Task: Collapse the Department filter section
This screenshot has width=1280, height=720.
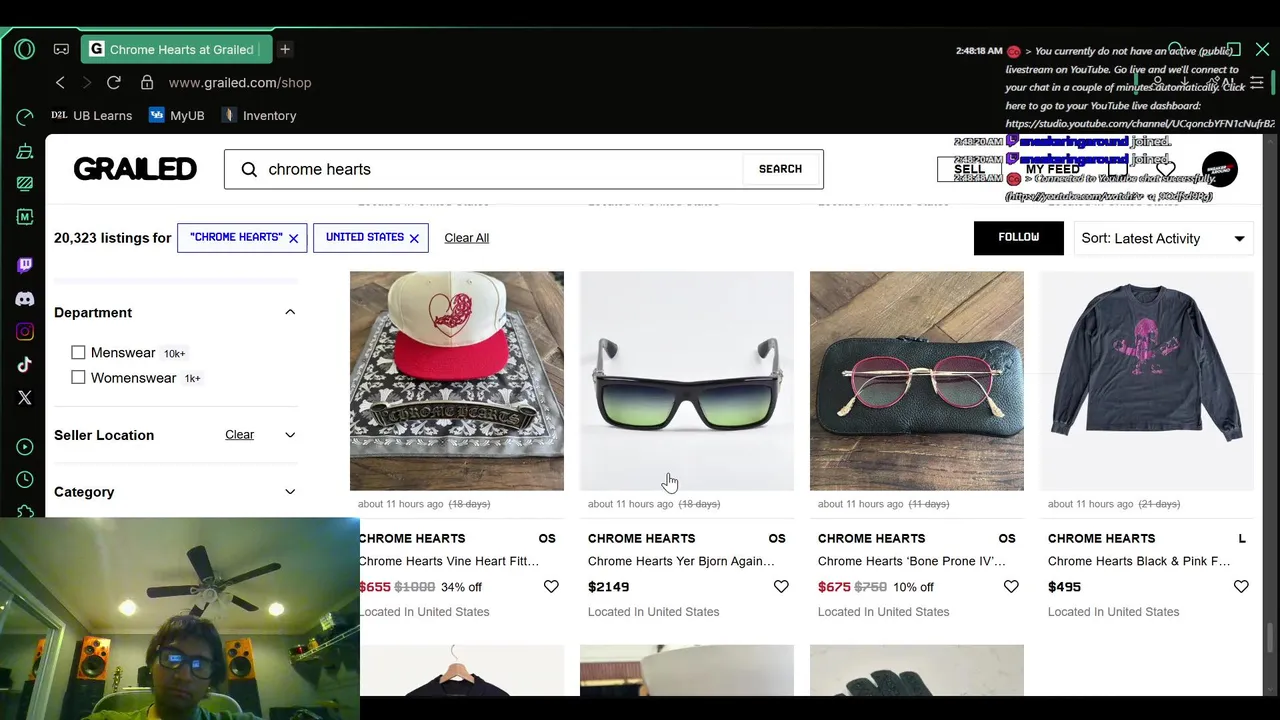Action: [290, 312]
